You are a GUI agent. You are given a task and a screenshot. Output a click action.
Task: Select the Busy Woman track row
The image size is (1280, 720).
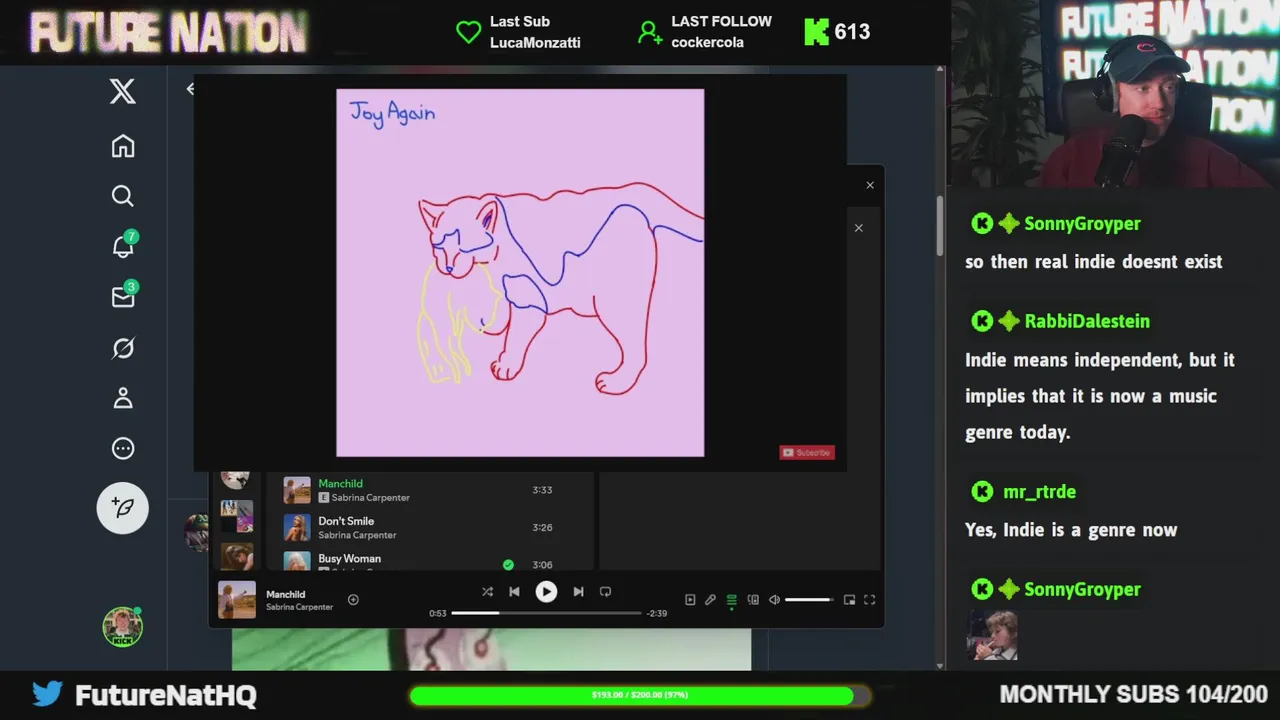coord(430,561)
